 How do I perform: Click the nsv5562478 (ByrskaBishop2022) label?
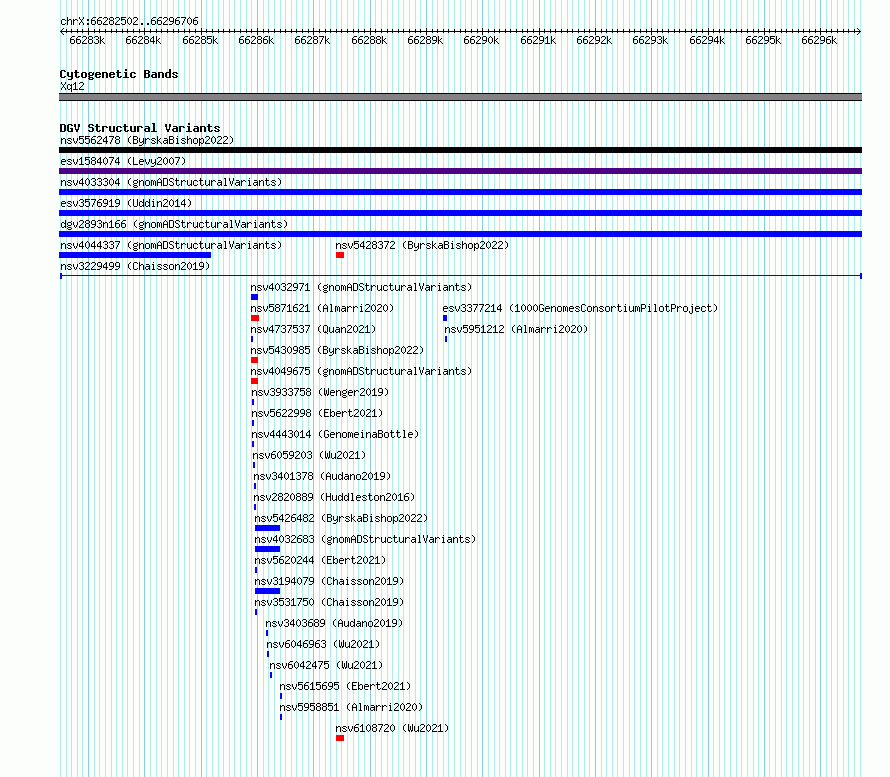tap(147, 140)
